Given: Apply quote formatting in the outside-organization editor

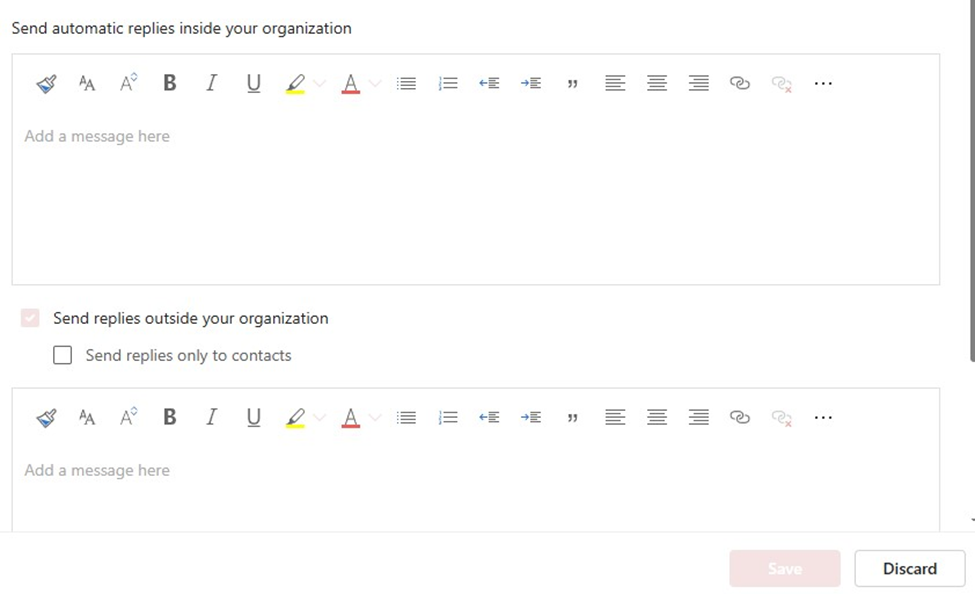Looking at the screenshot, I should coord(573,418).
